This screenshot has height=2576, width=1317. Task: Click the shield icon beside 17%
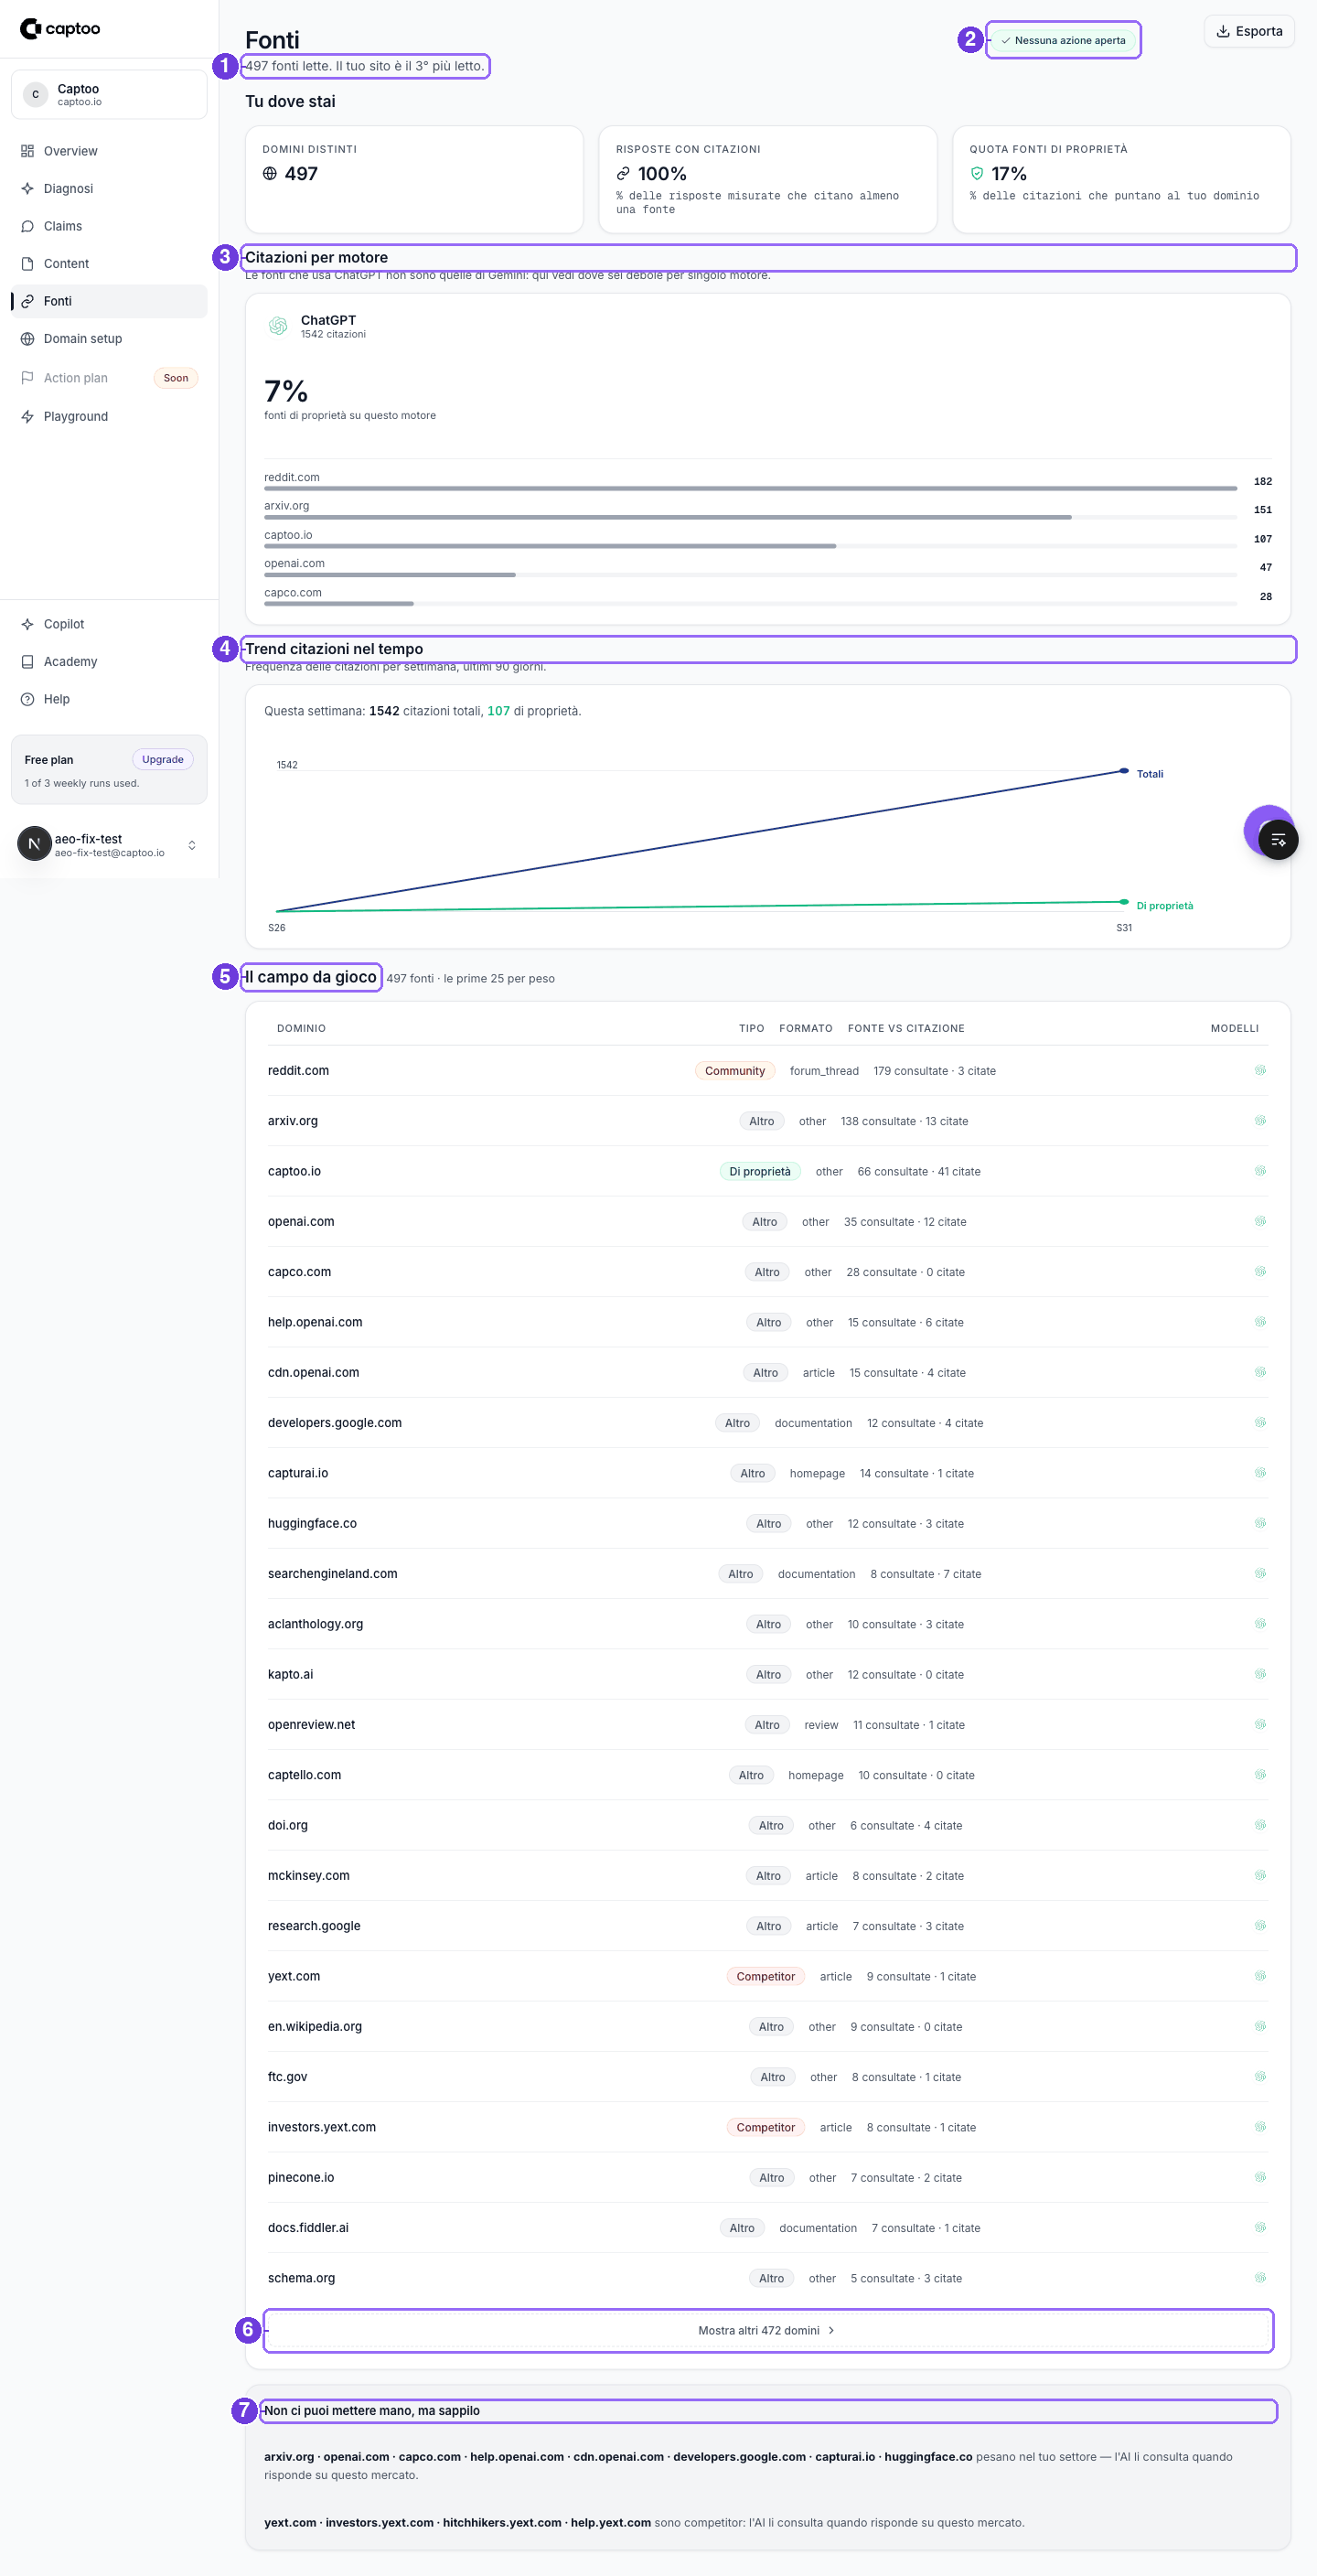pos(977,174)
